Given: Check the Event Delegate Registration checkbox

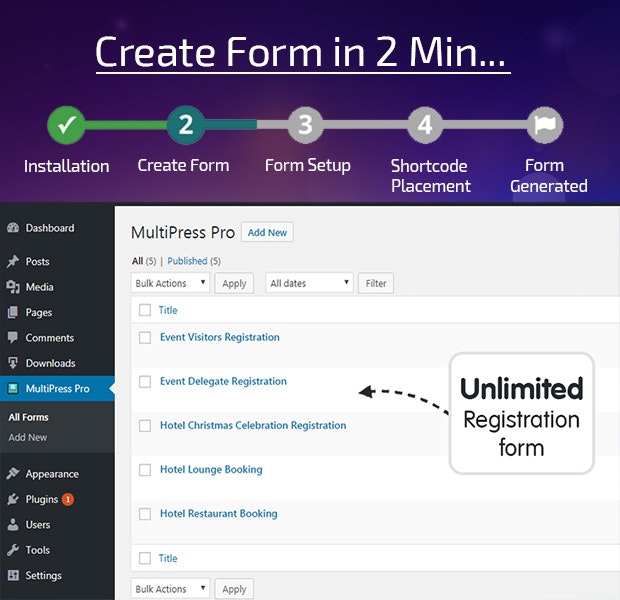Looking at the screenshot, I should pos(145,382).
